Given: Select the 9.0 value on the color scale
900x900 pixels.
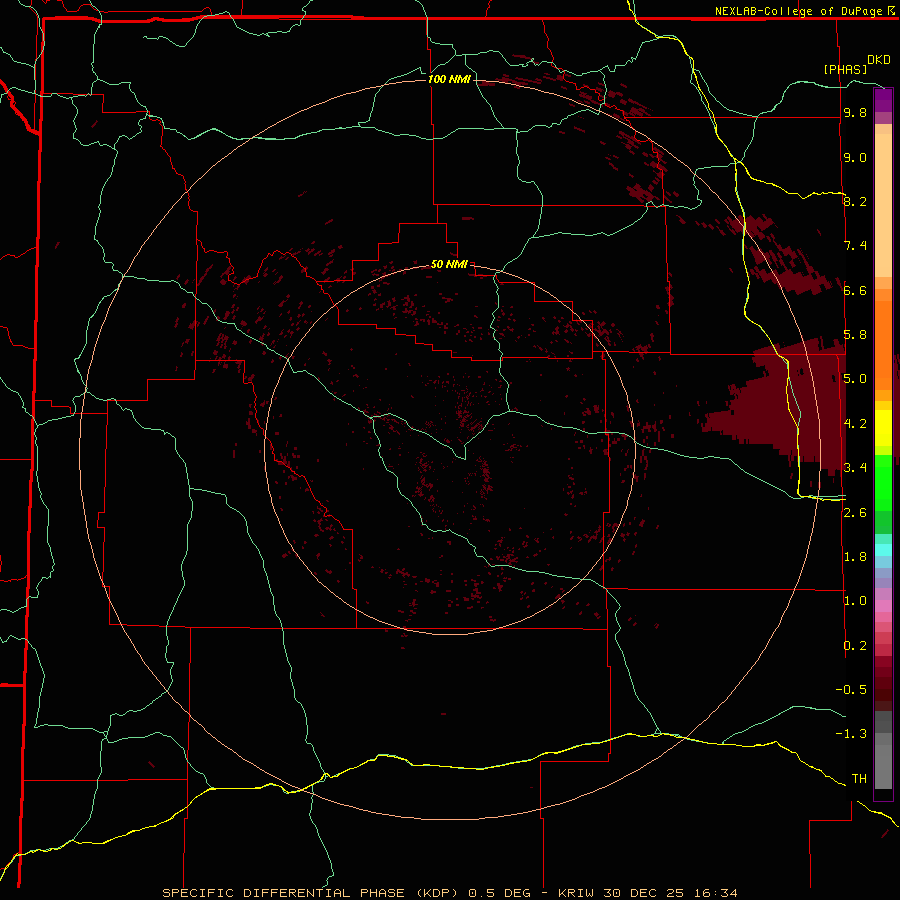Looking at the screenshot, I should coord(855,158).
